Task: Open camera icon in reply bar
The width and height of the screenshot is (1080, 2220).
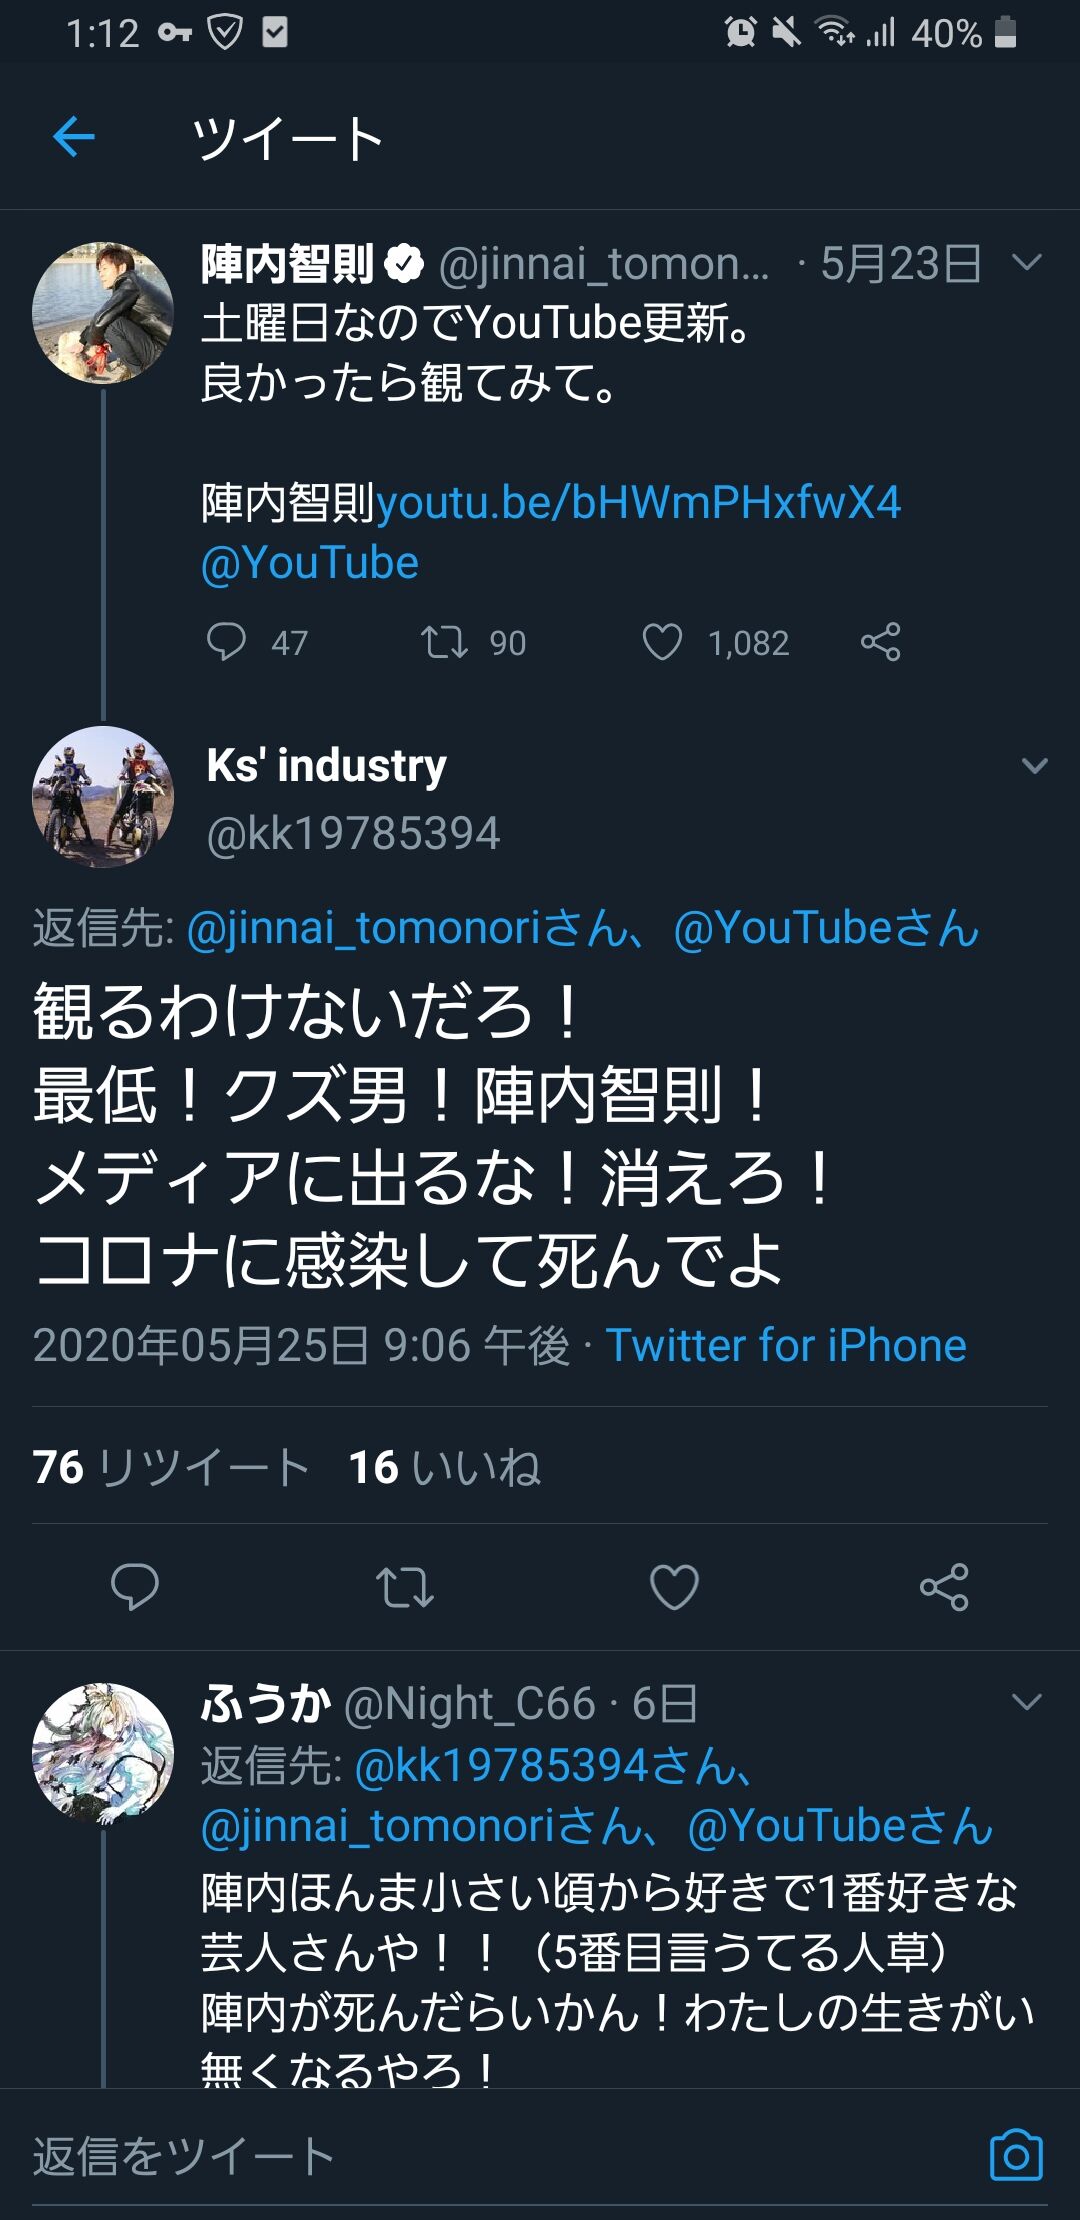Action: point(1016,2155)
